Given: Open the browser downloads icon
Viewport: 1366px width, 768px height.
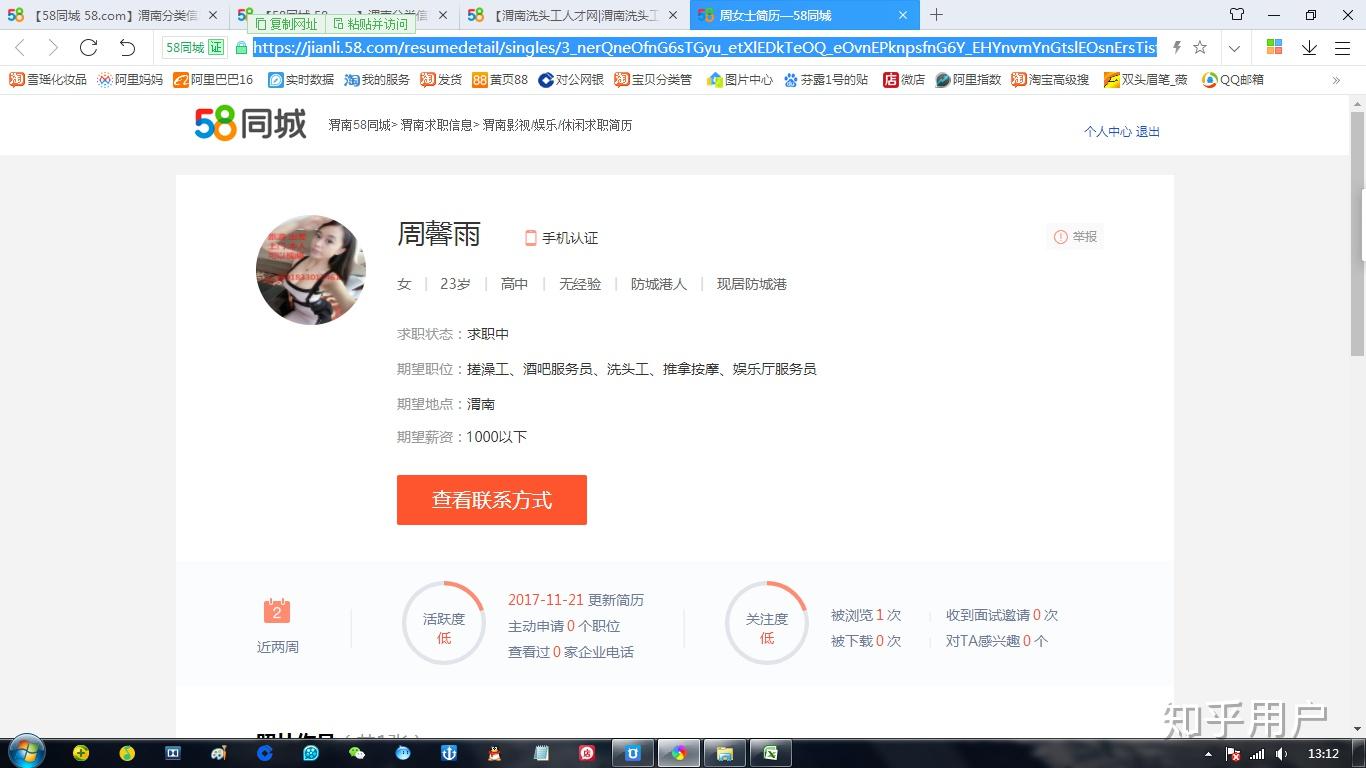Looking at the screenshot, I should 1309,47.
